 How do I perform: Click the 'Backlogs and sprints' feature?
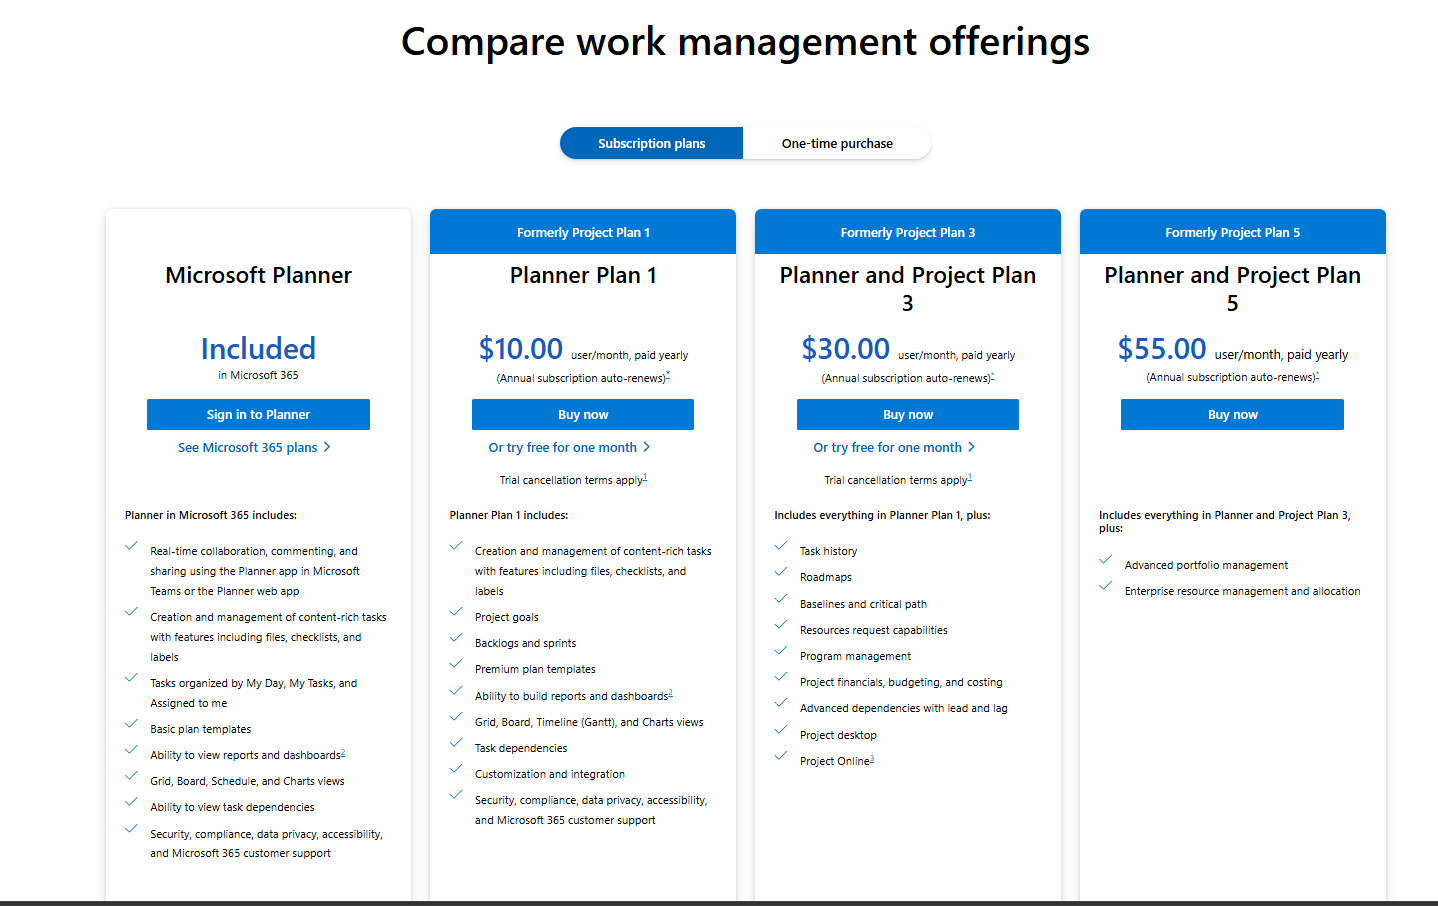526,643
